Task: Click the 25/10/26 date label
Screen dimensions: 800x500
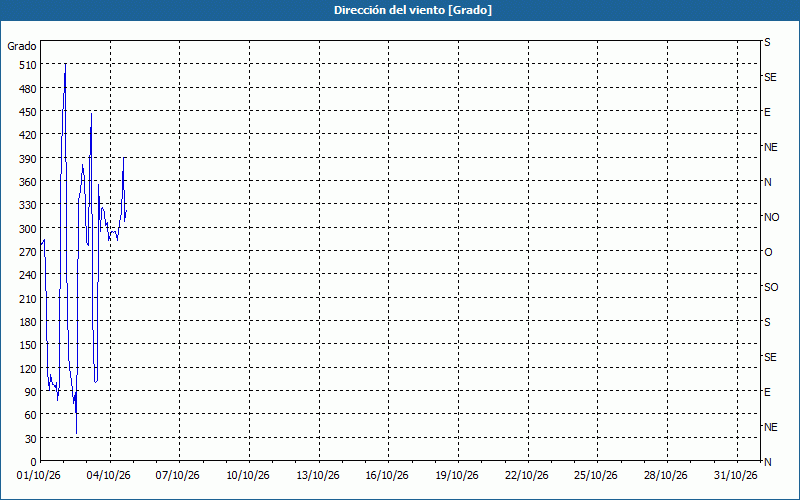Action: tap(596, 476)
